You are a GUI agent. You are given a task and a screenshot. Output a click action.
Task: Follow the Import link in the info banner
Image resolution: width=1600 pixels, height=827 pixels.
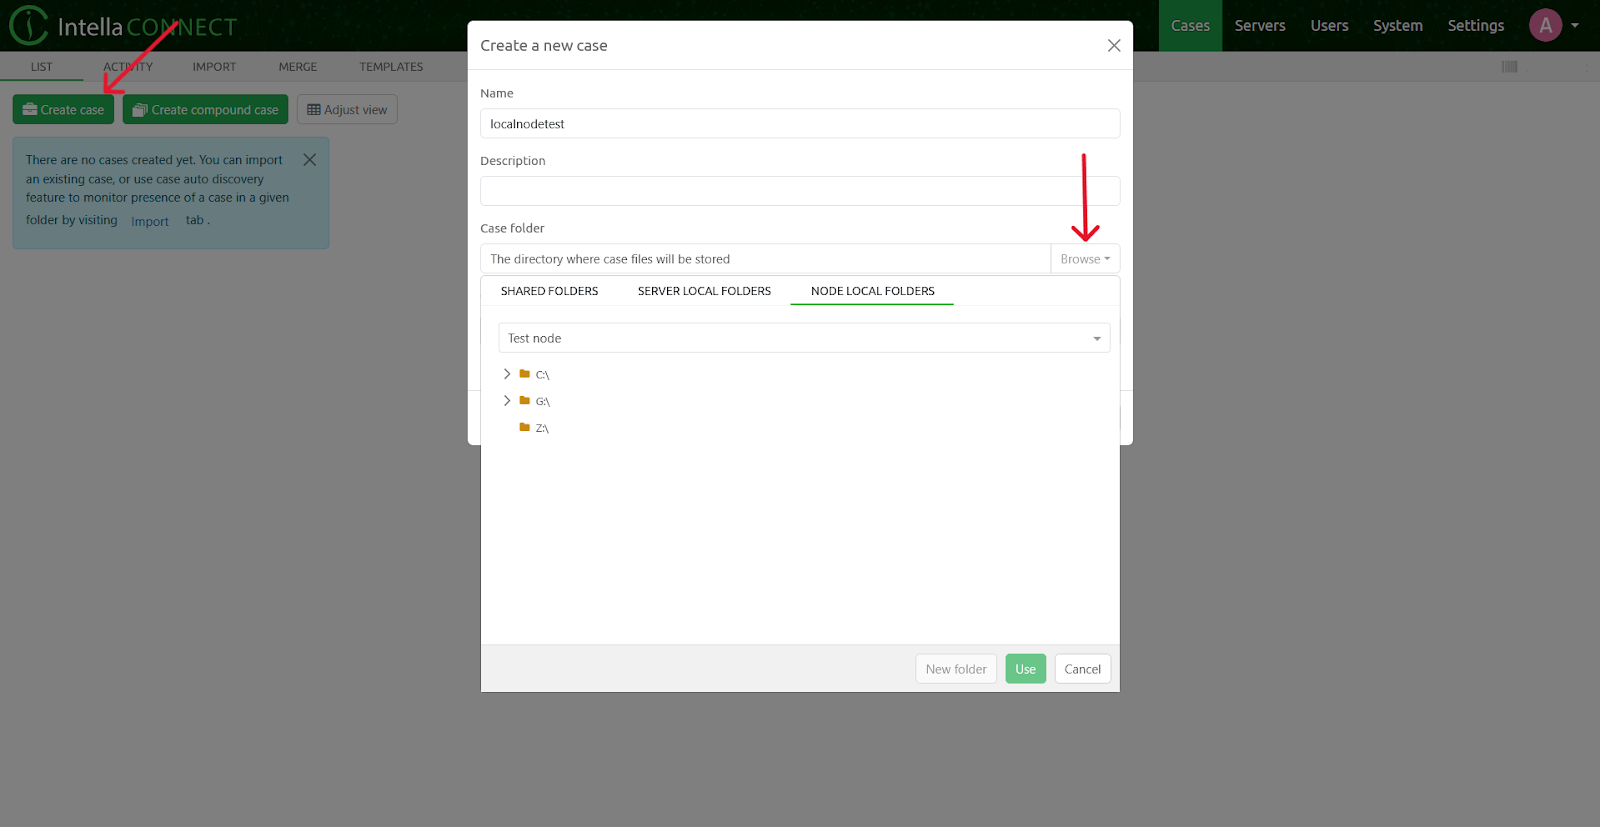(x=150, y=222)
